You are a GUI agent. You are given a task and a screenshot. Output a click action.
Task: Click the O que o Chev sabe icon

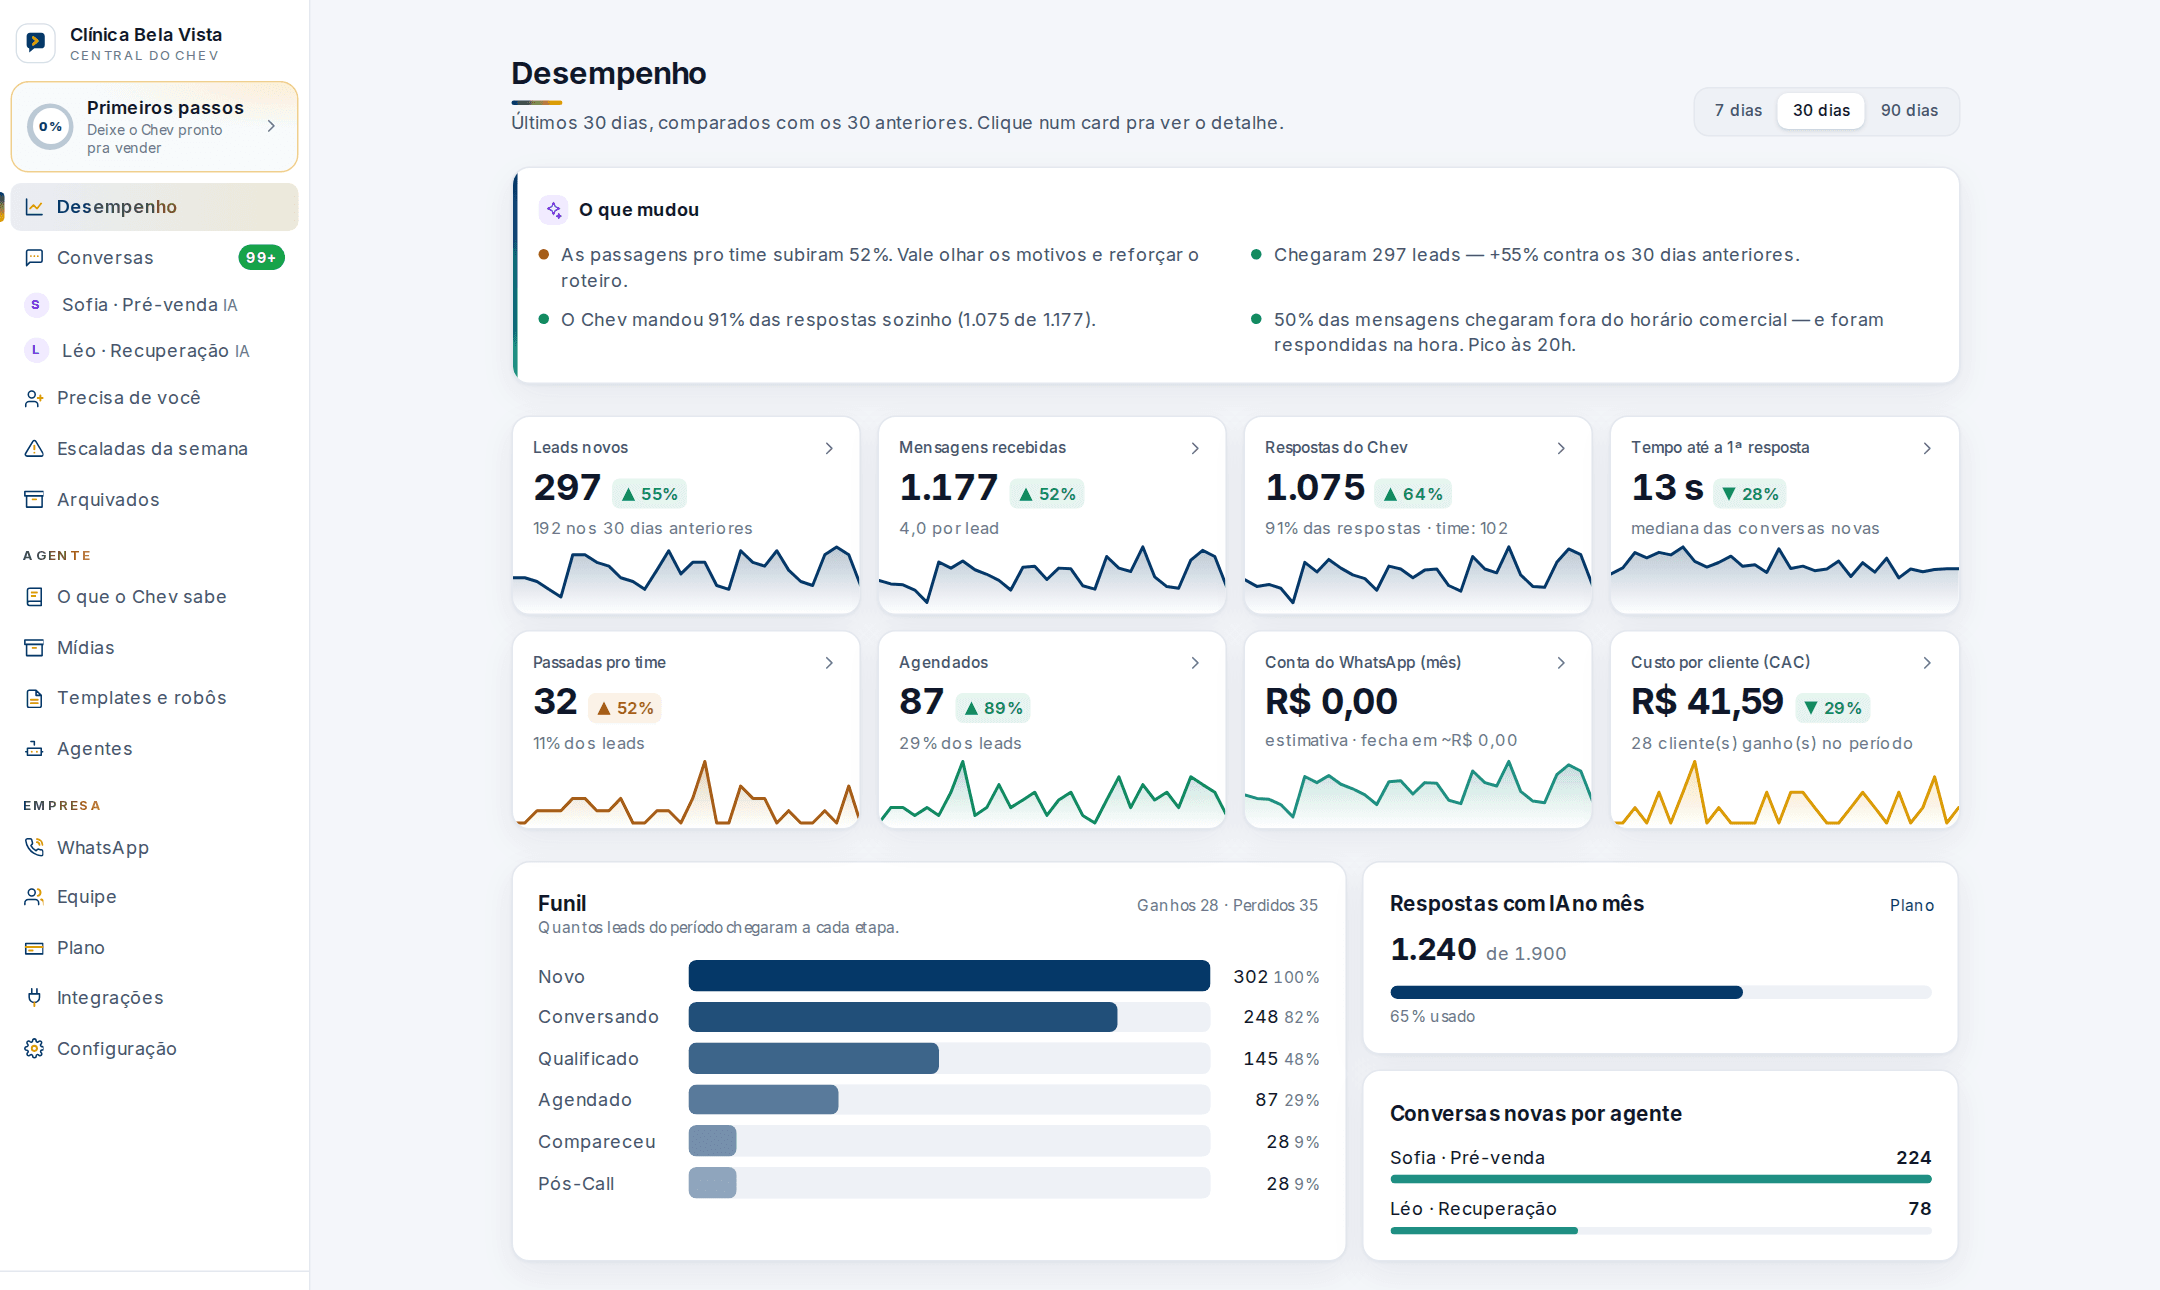tap(34, 597)
